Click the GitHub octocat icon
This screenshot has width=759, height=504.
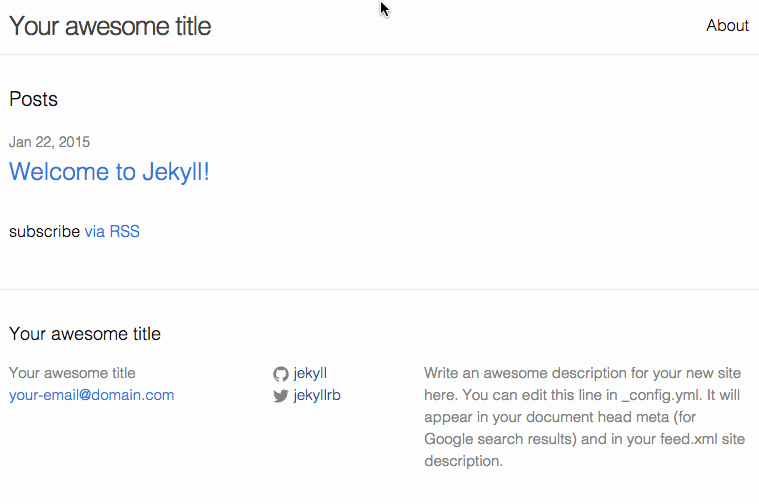point(280,374)
